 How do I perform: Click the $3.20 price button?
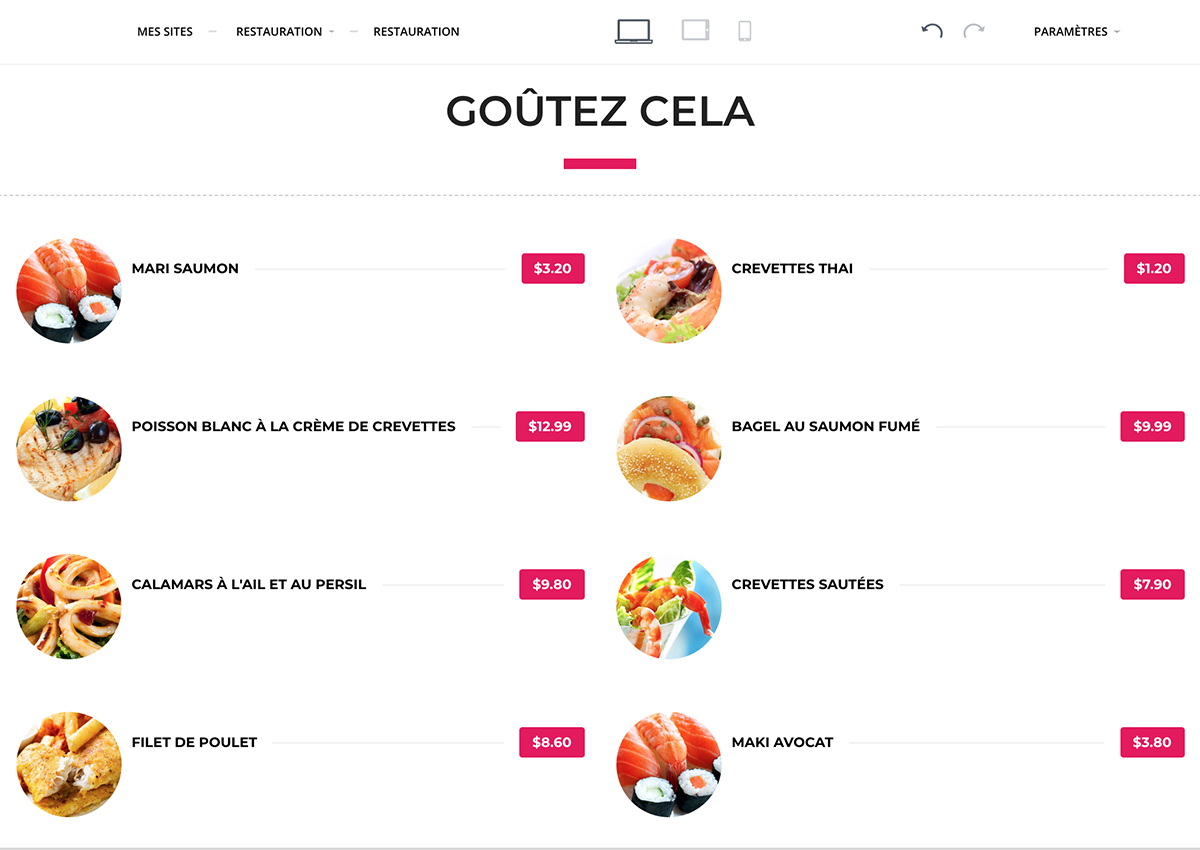coord(552,269)
